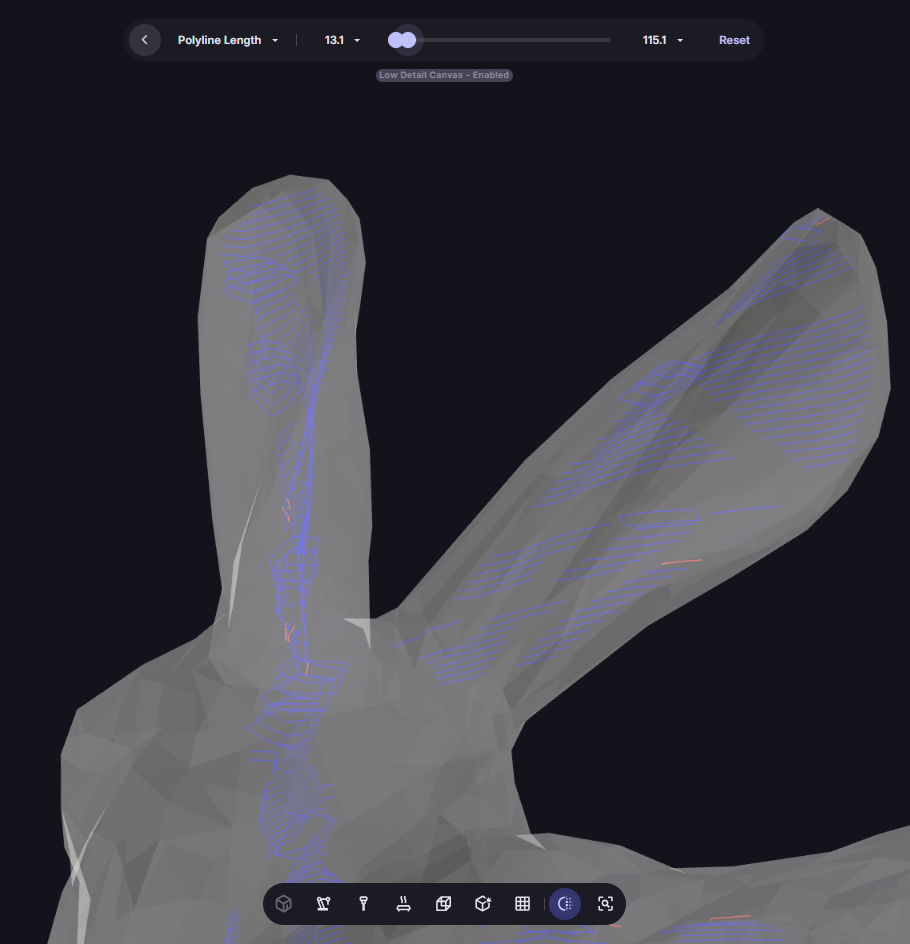Click the Reset button

coord(734,40)
